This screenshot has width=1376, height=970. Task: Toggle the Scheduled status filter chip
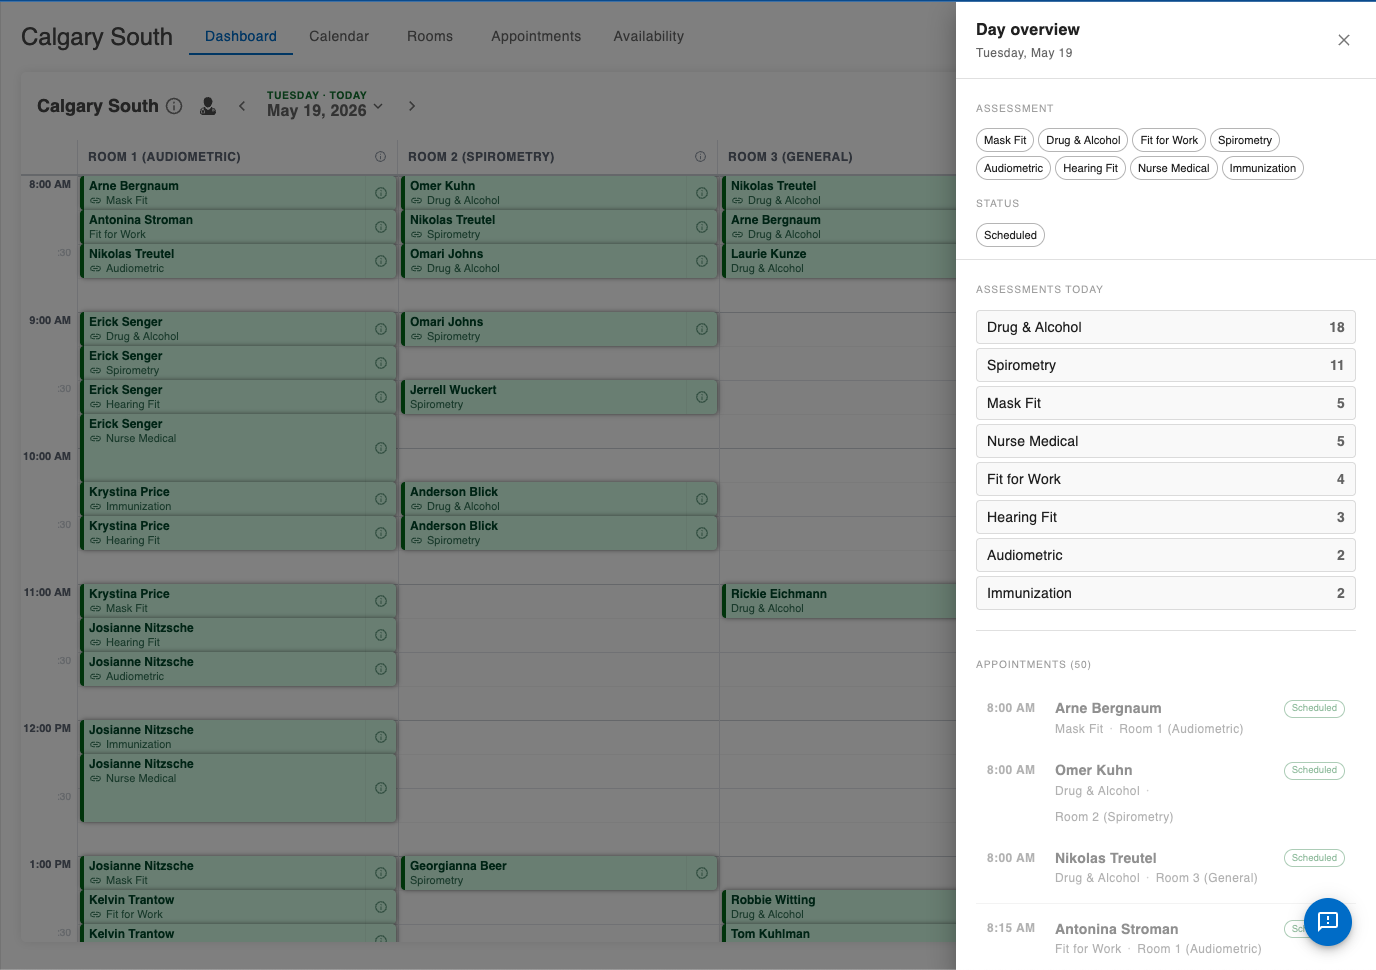(x=1010, y=235)
